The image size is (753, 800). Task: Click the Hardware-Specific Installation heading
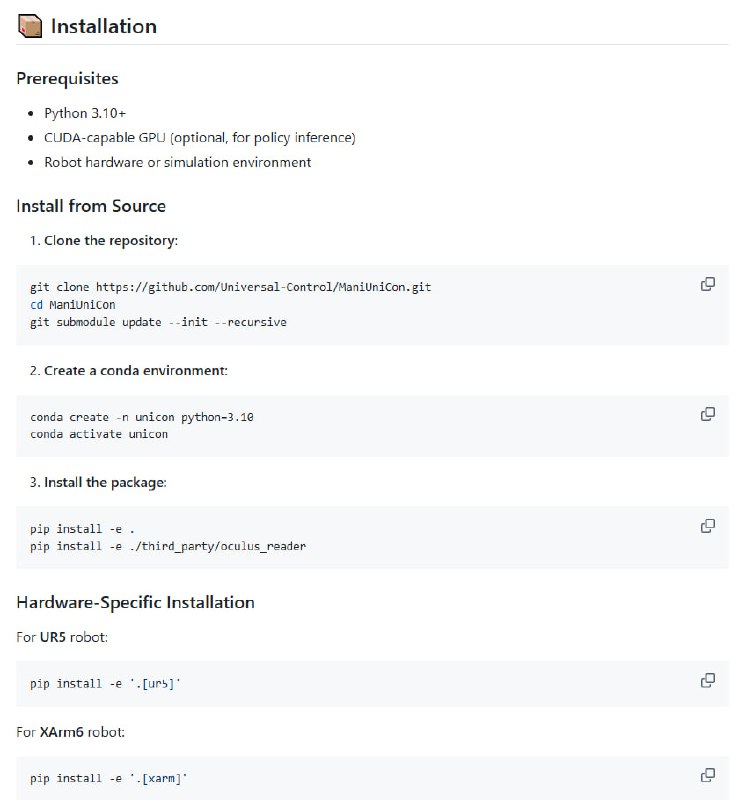135,602
